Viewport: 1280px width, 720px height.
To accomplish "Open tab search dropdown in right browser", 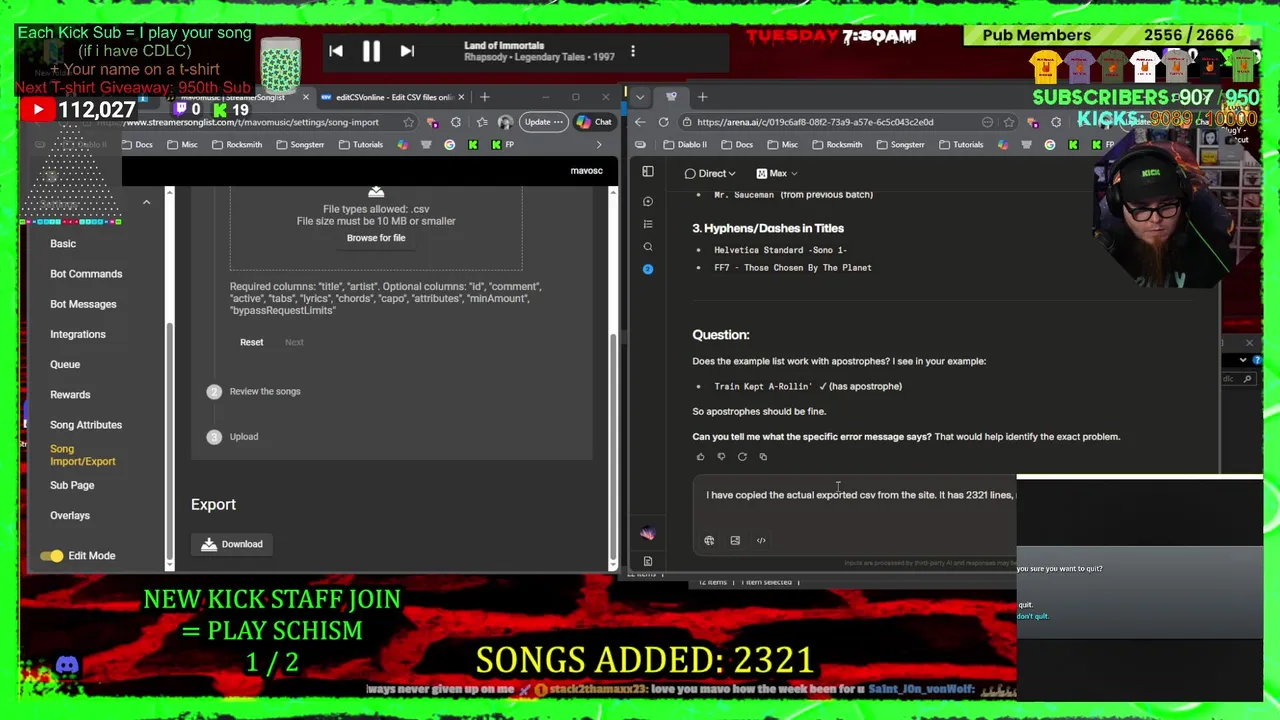I will pyautogui.click(x=640, y=97).
